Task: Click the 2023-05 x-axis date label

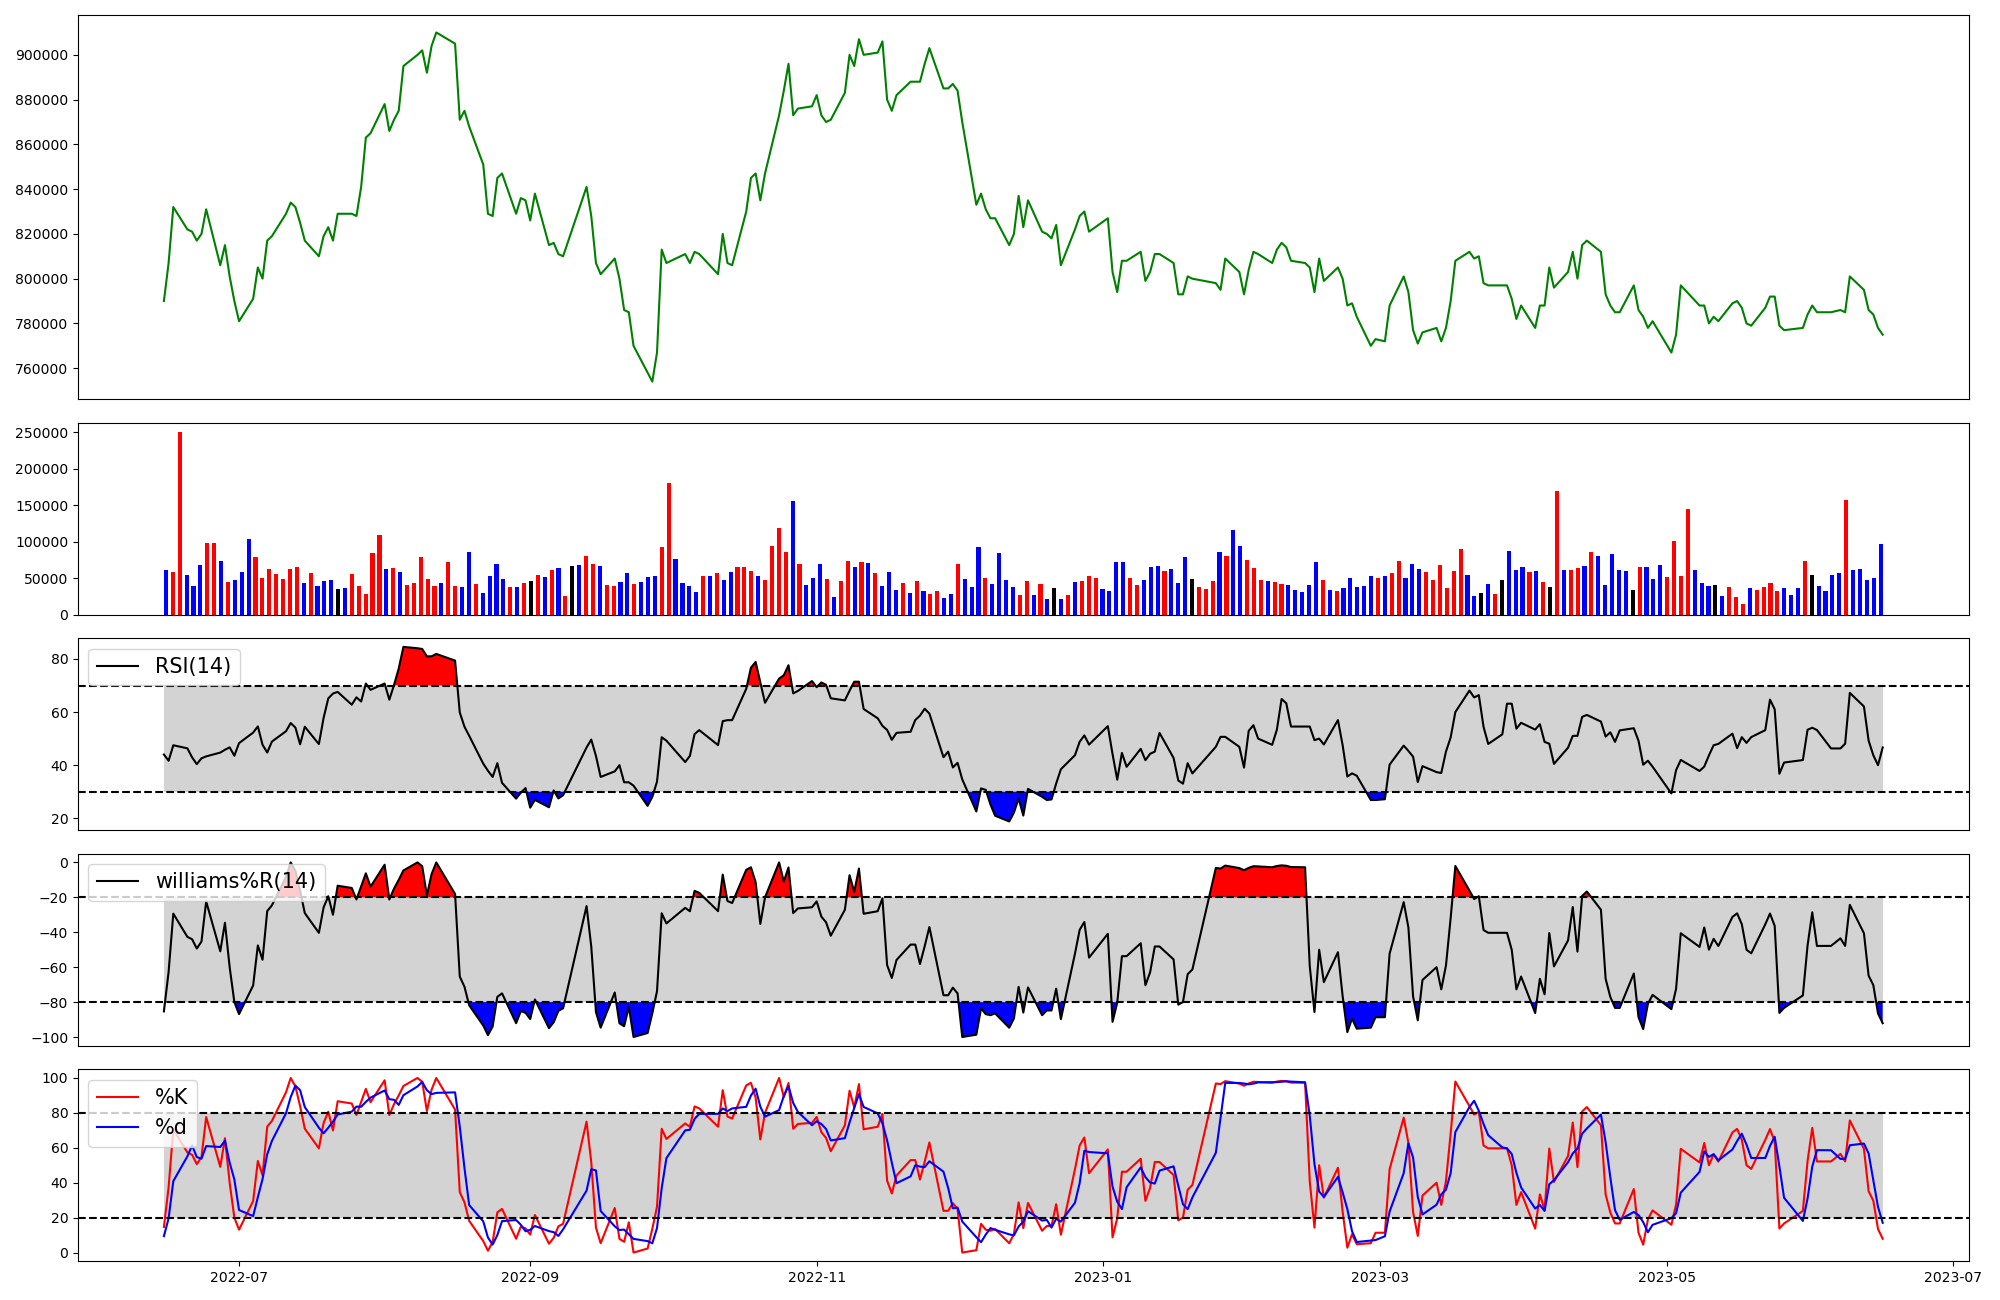Action: click(x=1668, y=1277)
